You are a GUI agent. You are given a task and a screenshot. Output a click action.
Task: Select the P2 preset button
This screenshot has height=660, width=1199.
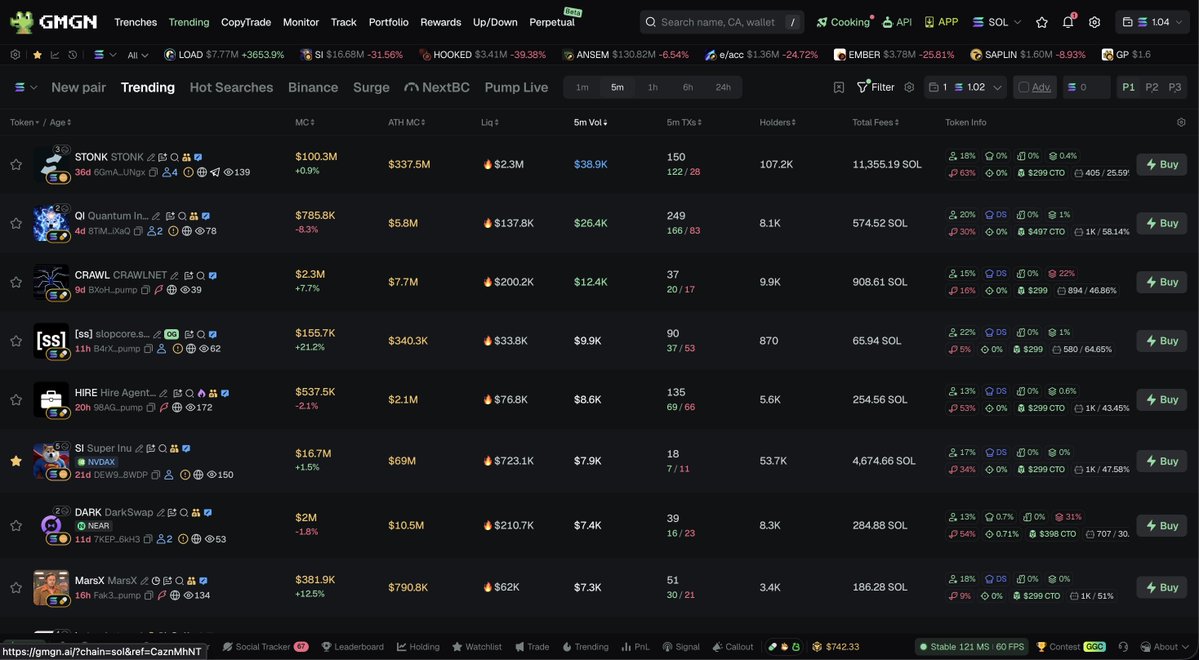point(1152,87)
